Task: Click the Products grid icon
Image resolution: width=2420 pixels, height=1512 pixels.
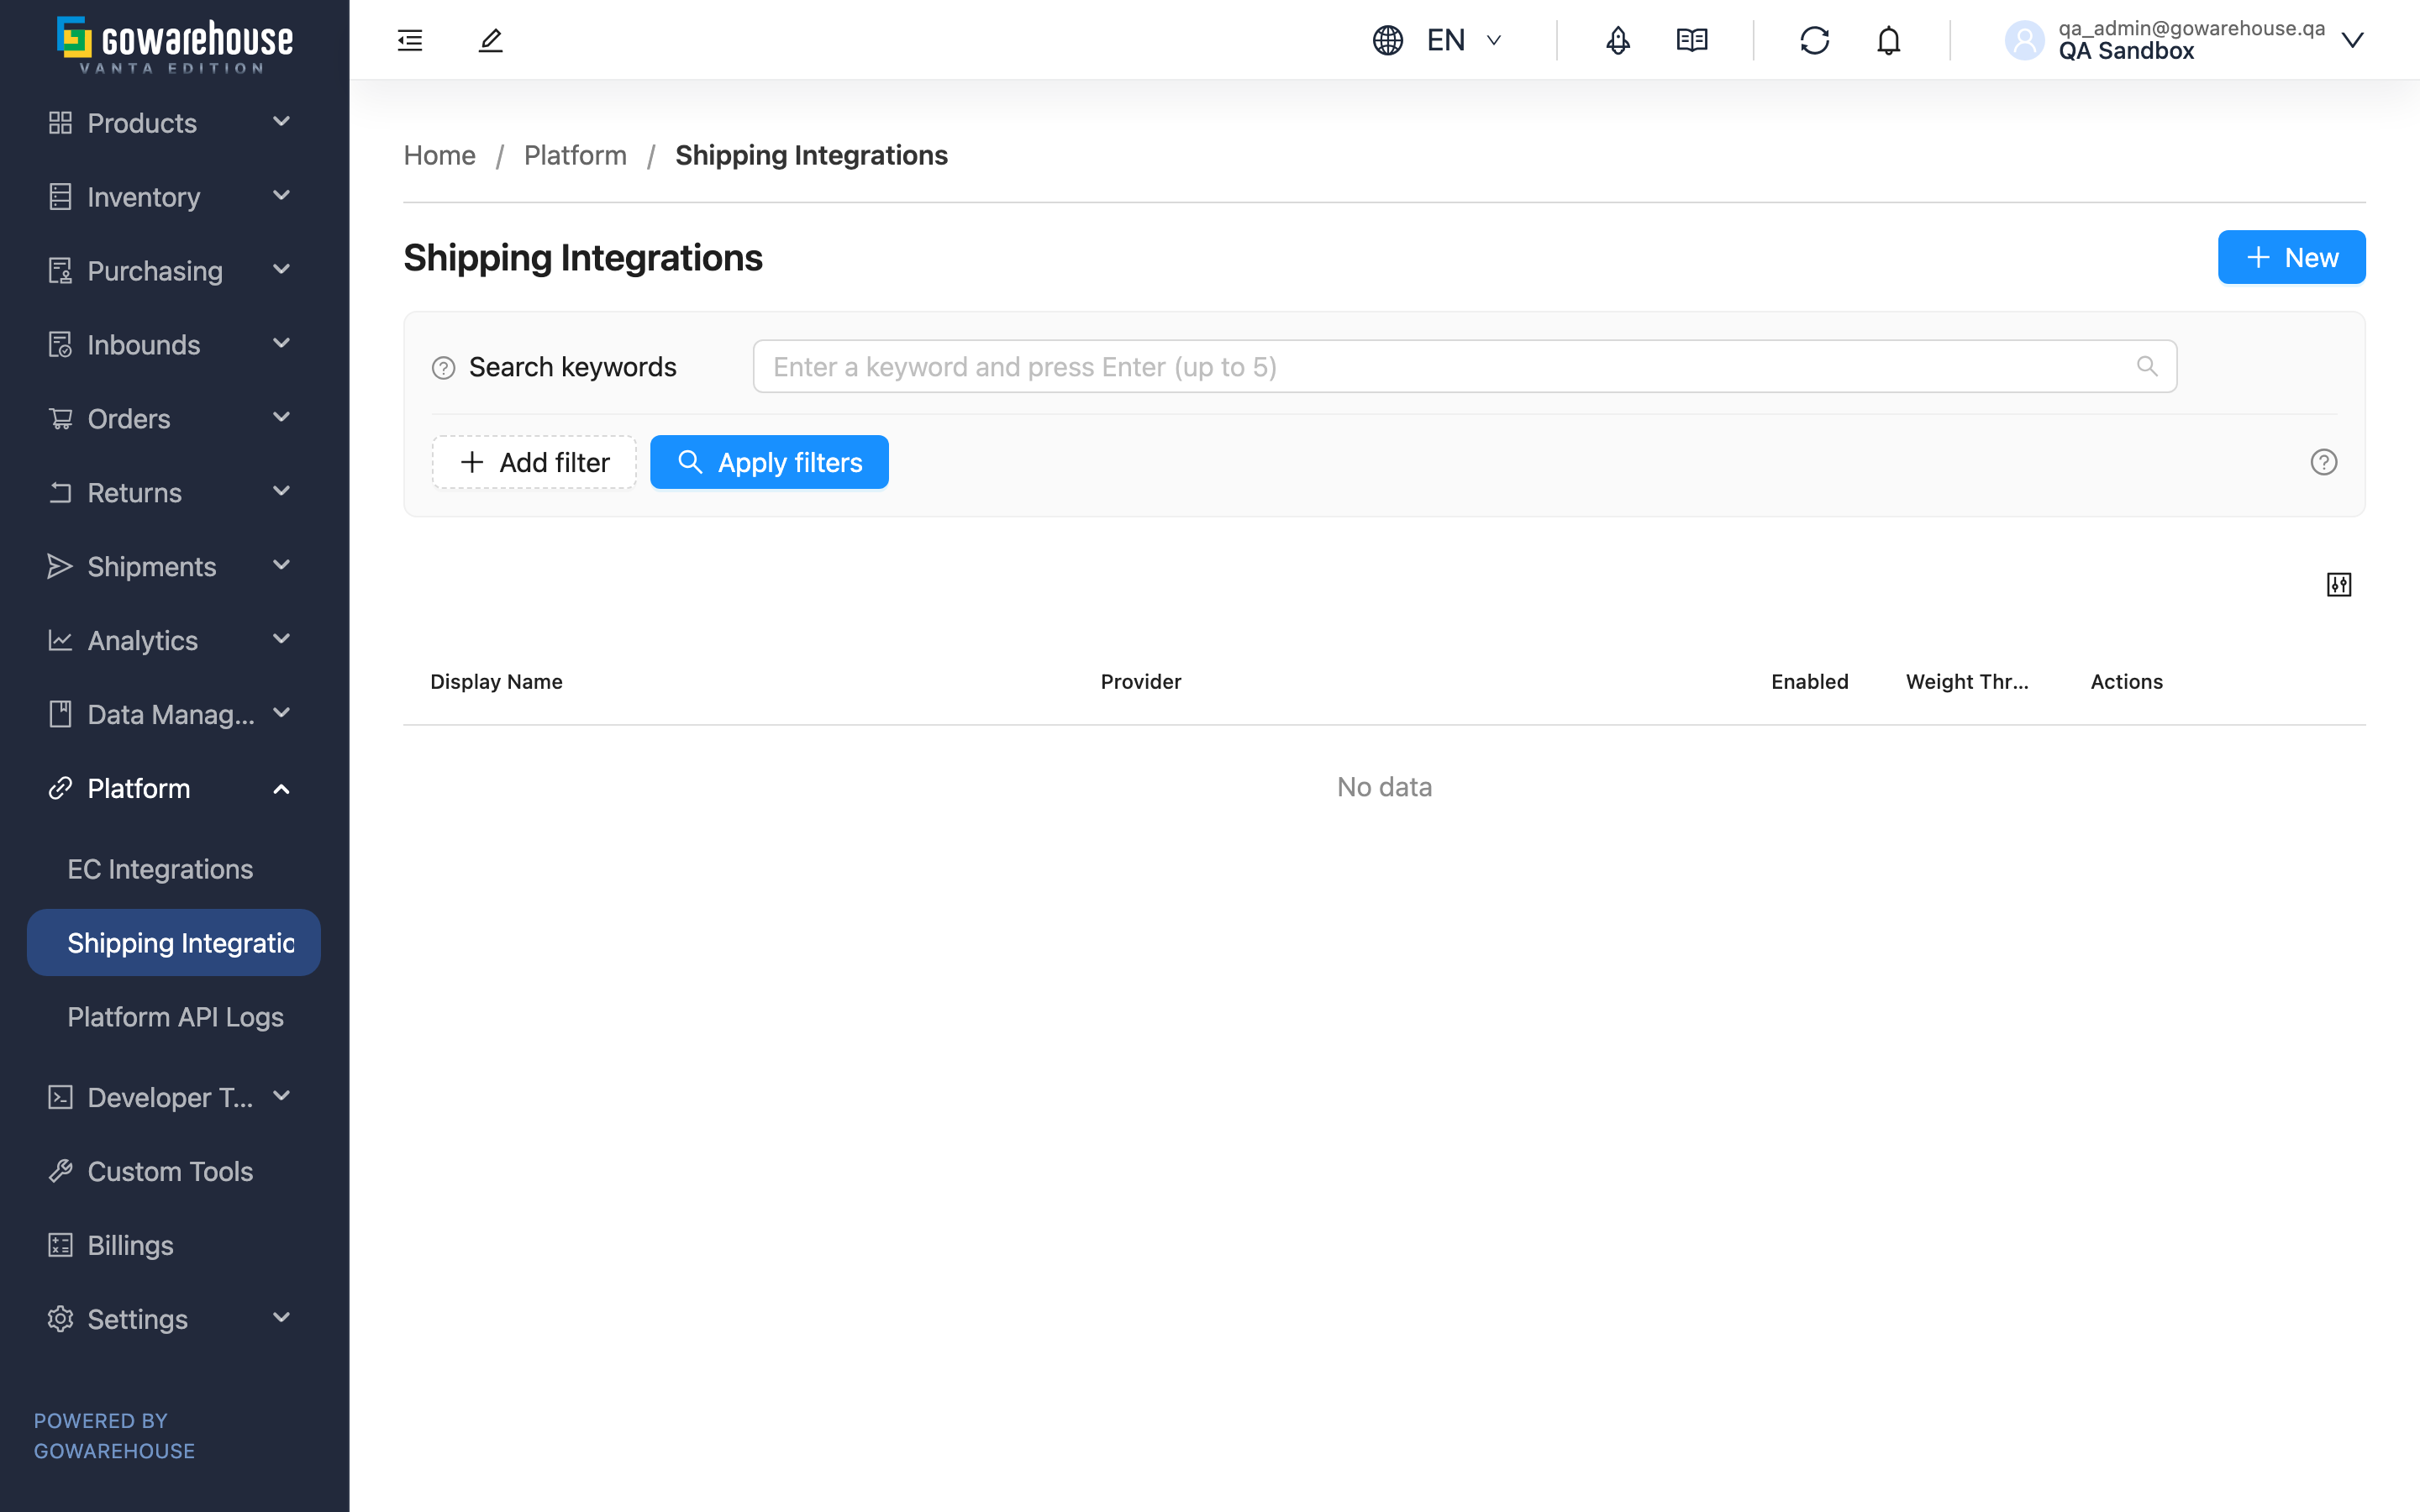Action: click(60, 123)
